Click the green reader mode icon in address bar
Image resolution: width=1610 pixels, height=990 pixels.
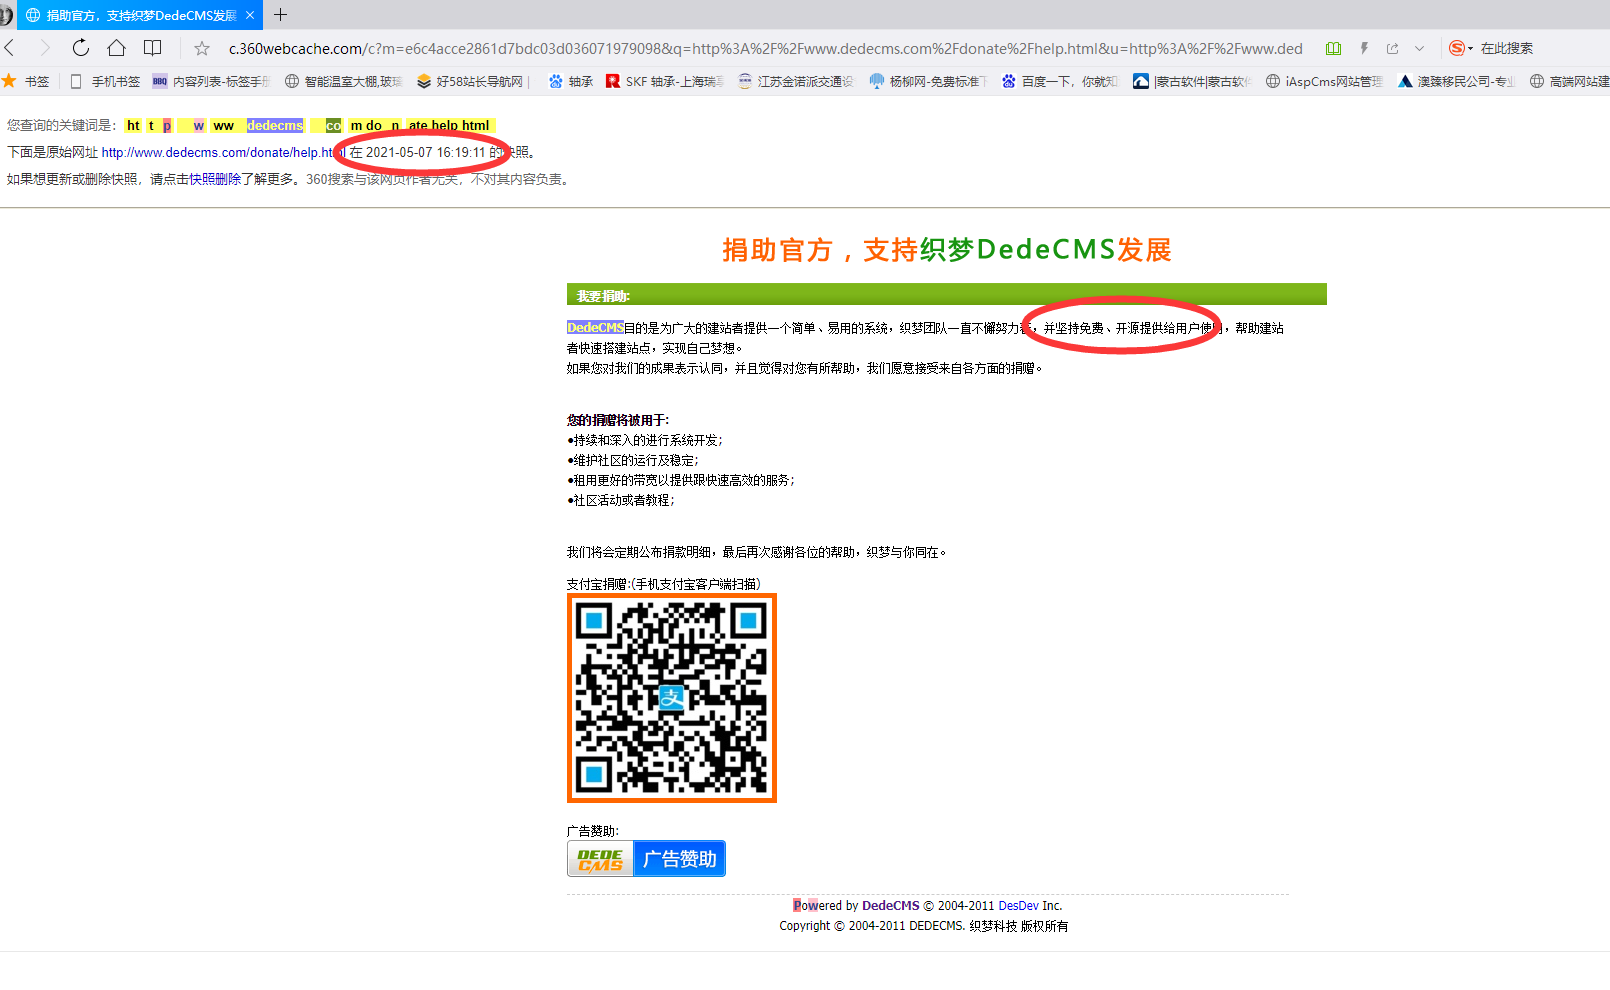click(x=1333, y=48)
